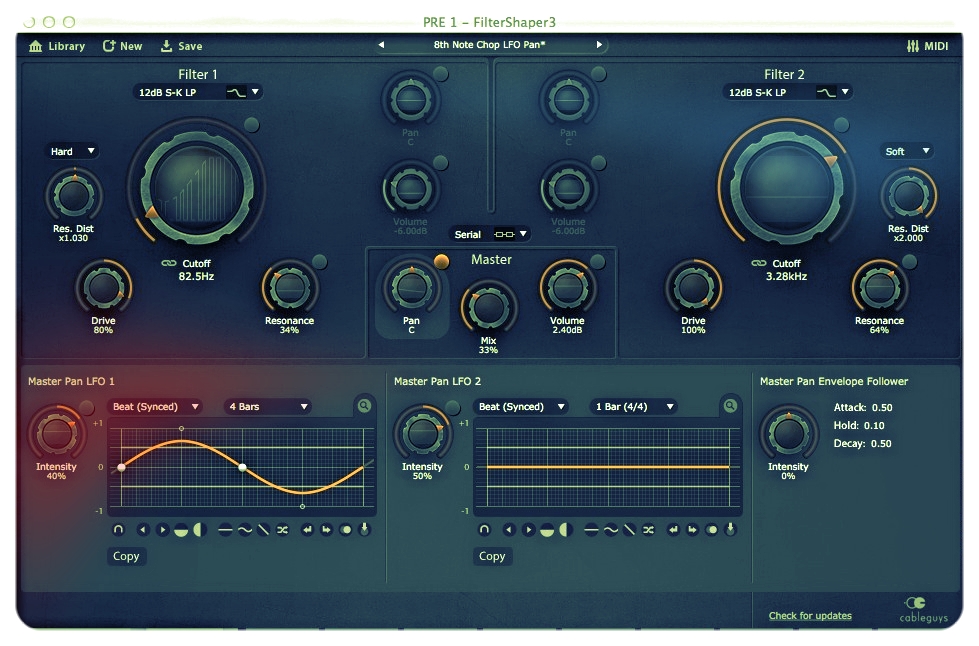Open LFO 2 rate dropdown showing 1 Bar (4/4)
The height and width of the screenshot is (646, 979).
pyautogui.click(x=634, y=407)
